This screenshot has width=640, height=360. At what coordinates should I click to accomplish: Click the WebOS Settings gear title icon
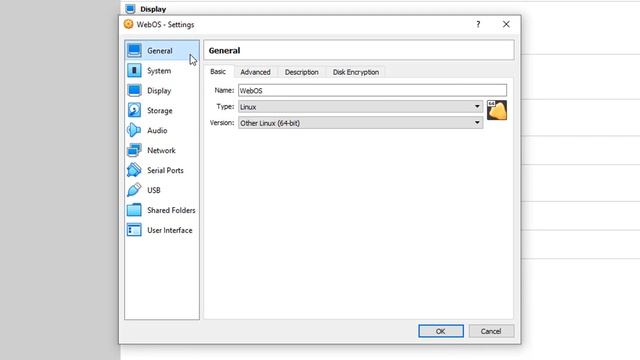[128, 24]
